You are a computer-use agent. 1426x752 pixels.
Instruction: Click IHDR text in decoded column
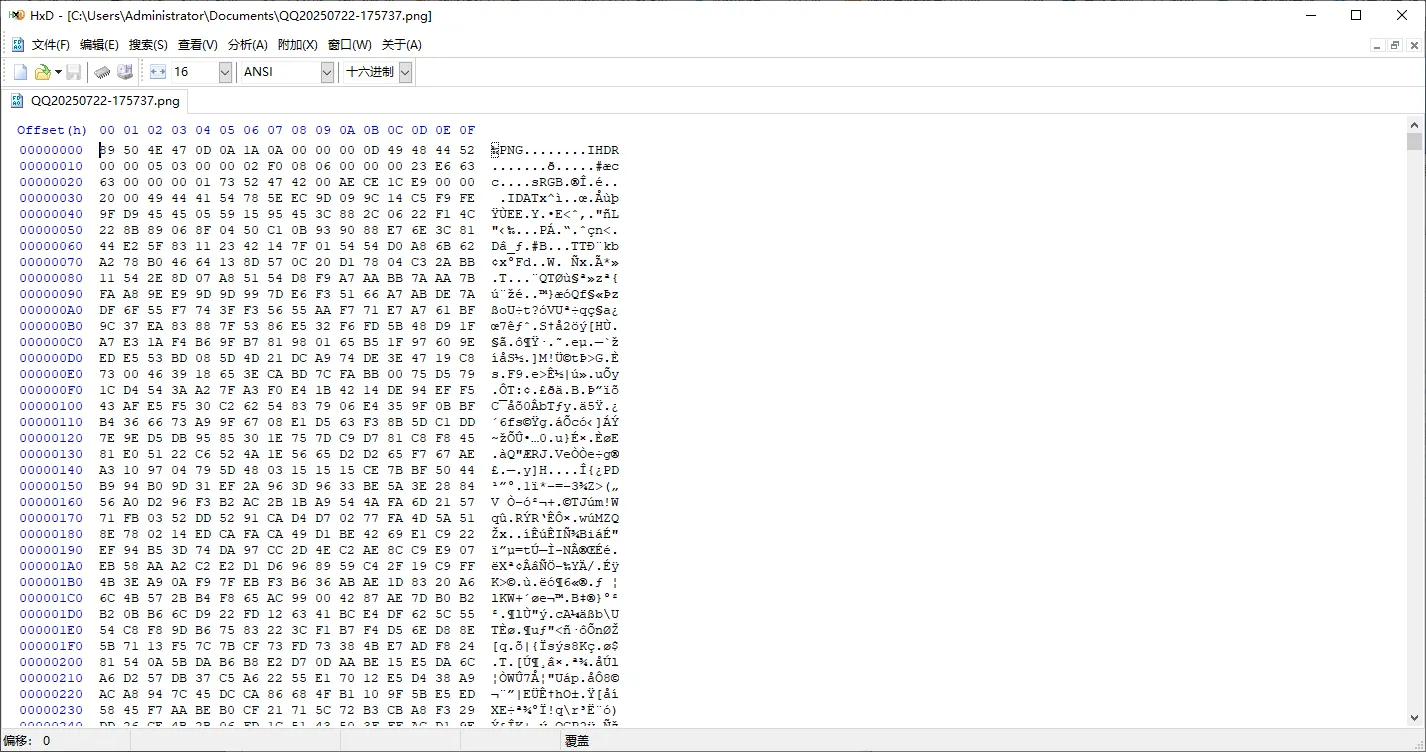[x=603, y=150]
